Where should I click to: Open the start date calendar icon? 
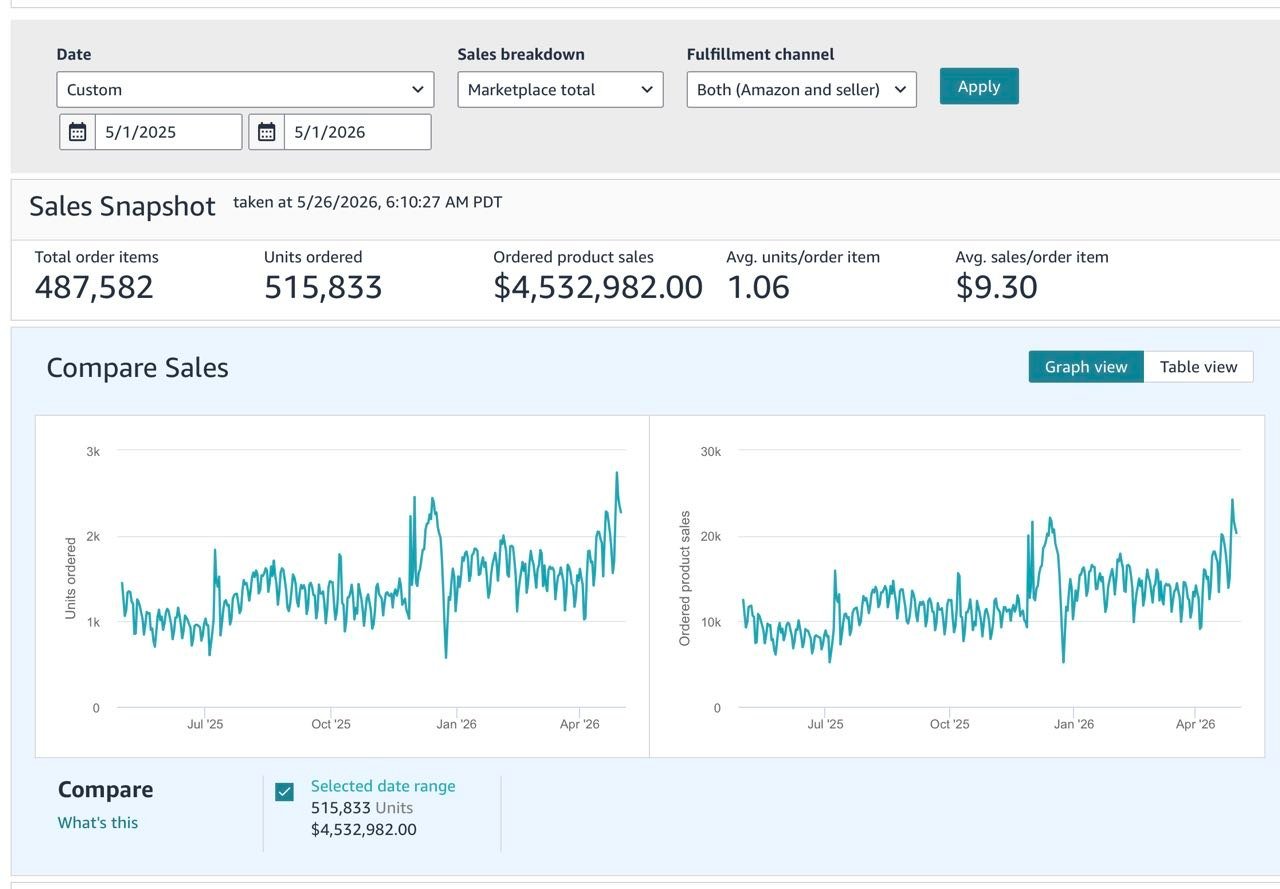pos(78,132)
